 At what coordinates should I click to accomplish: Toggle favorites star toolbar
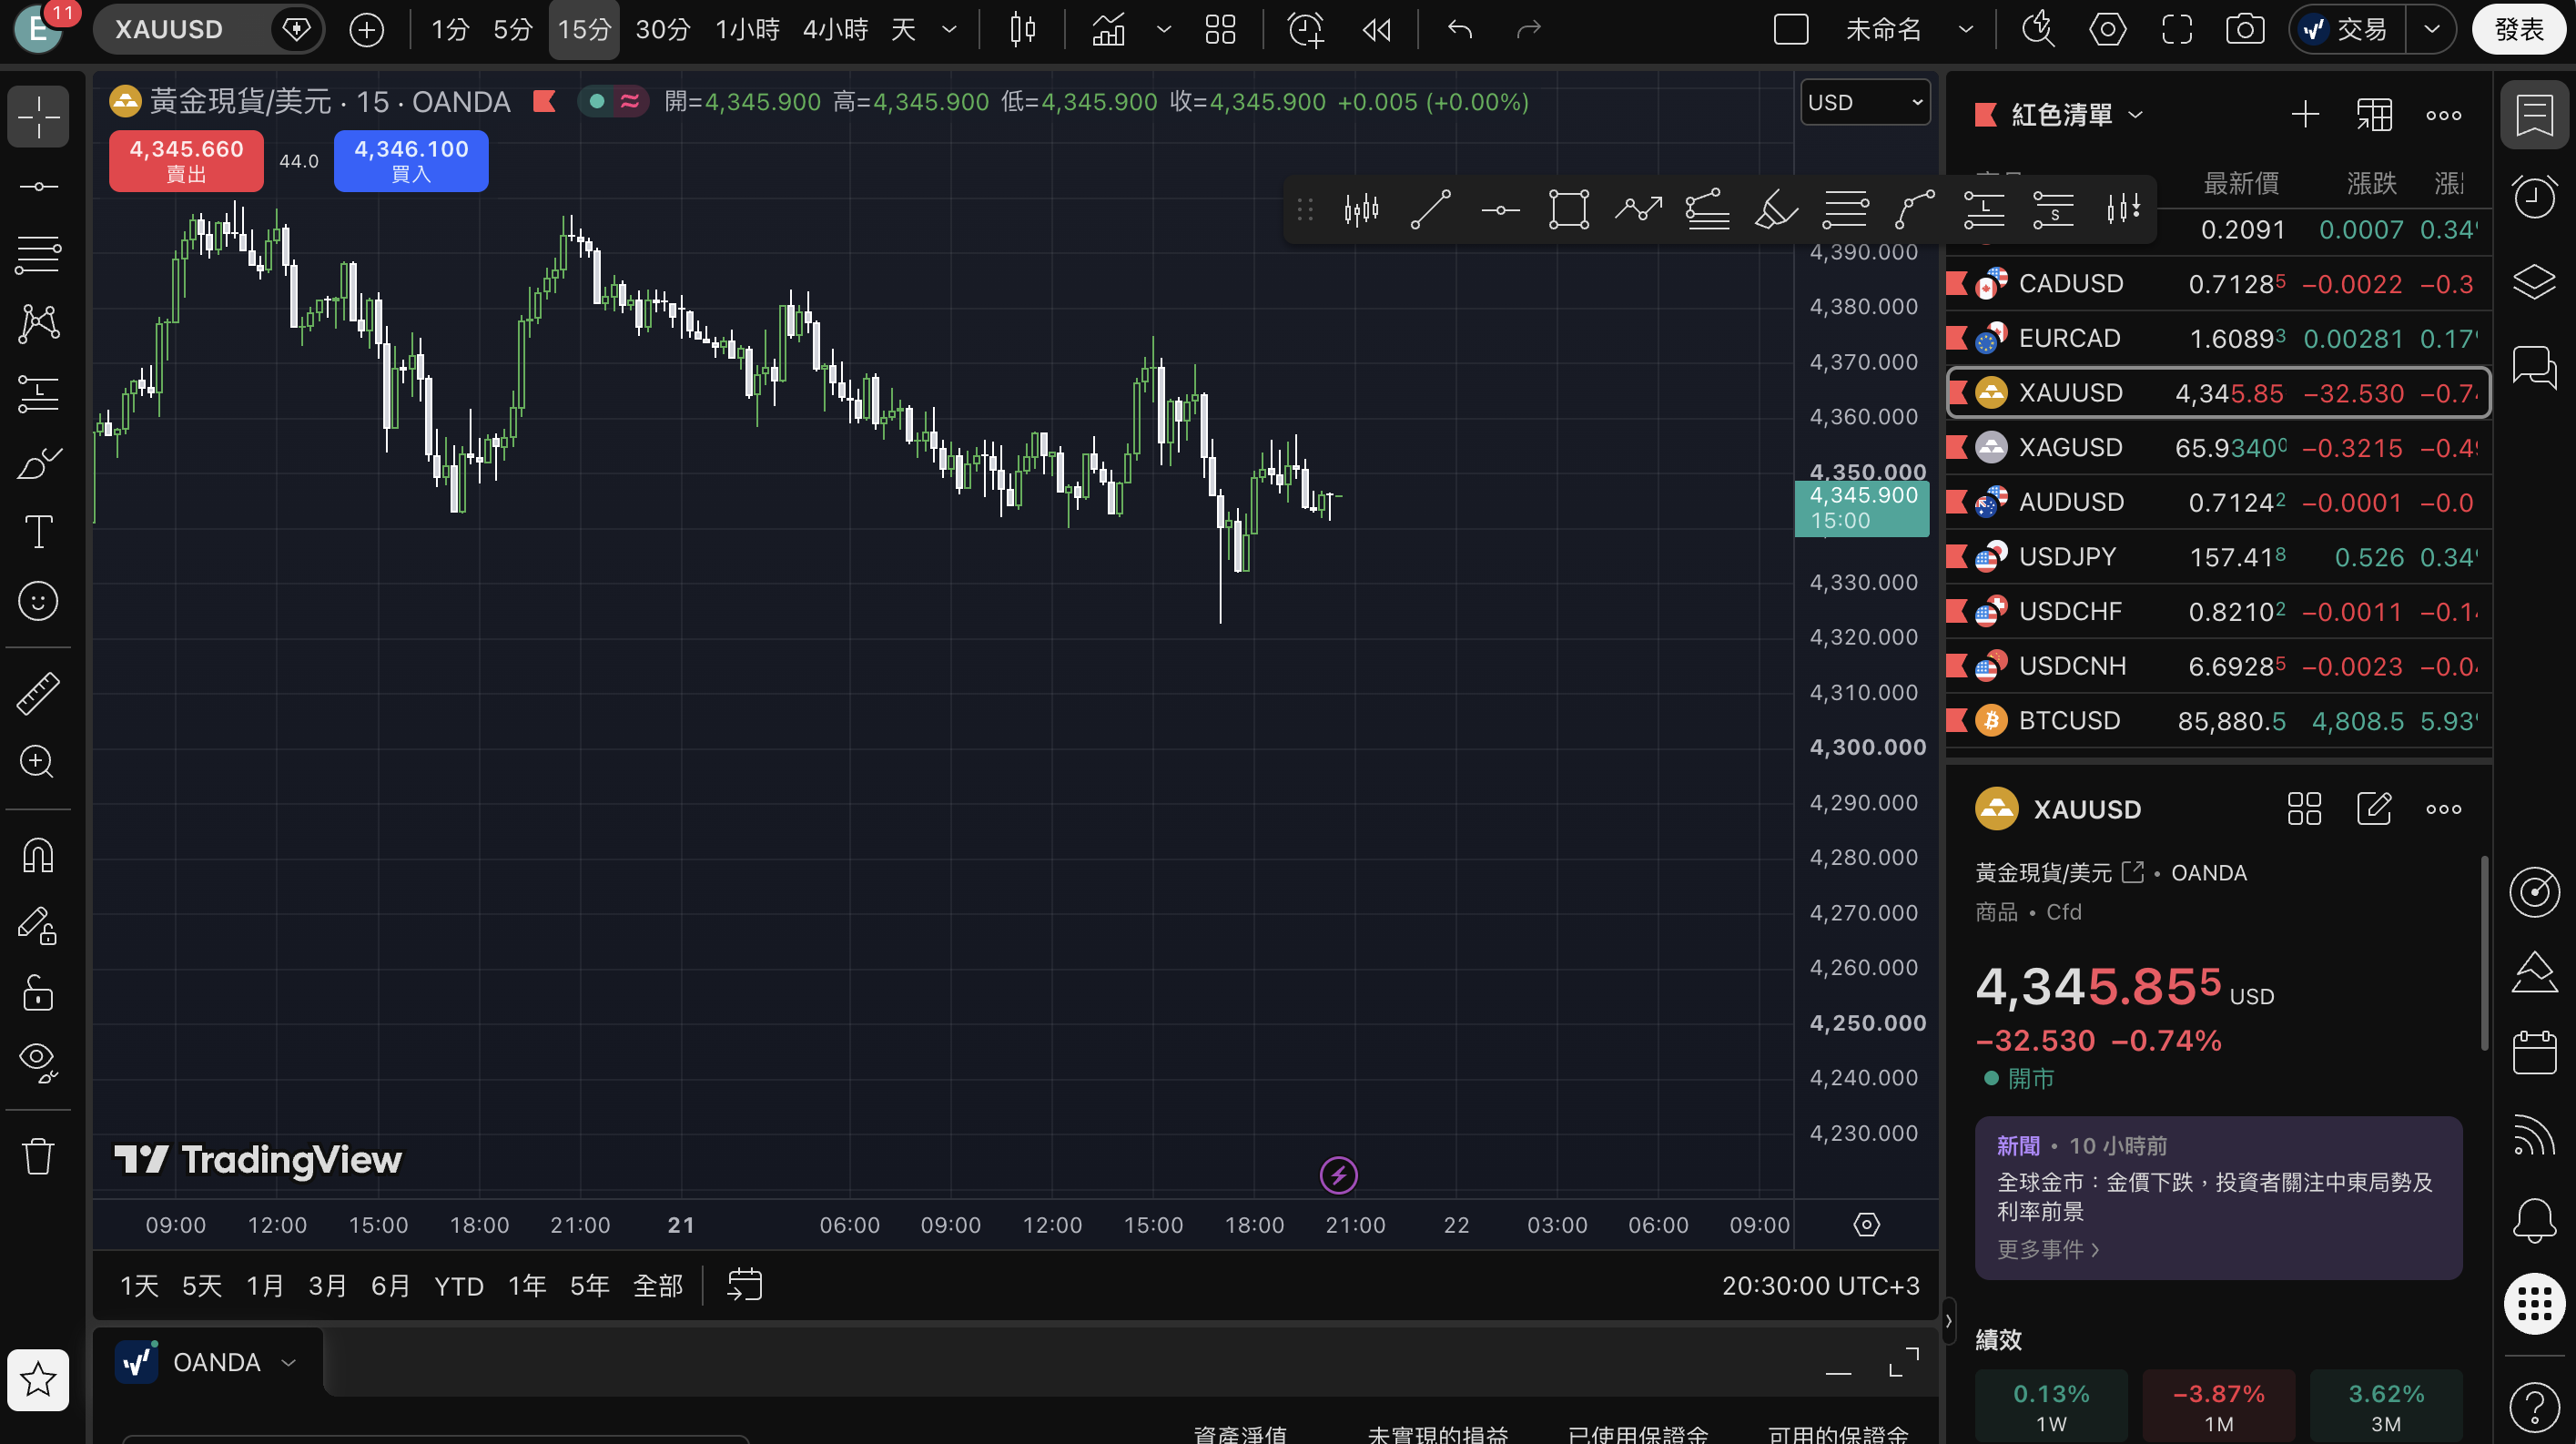pyautogui.click(x=38, y=1379)
